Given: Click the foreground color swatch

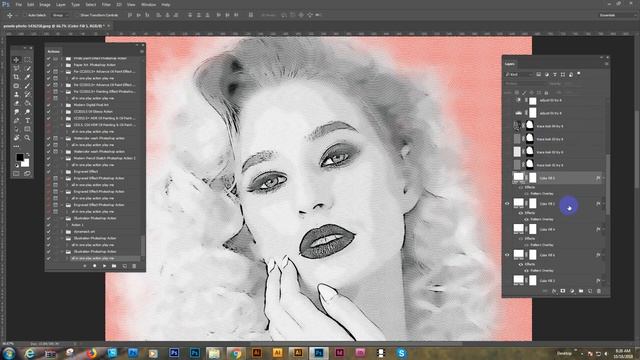Looking at the screenshot, I should 20,157.
